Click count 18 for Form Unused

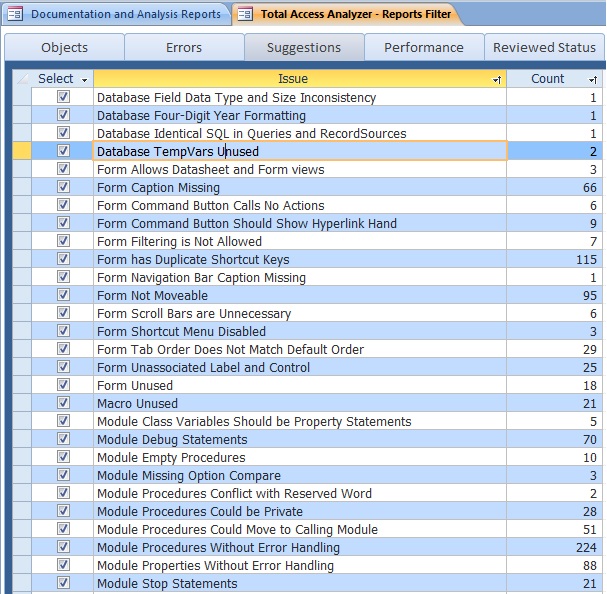point(590,386)
